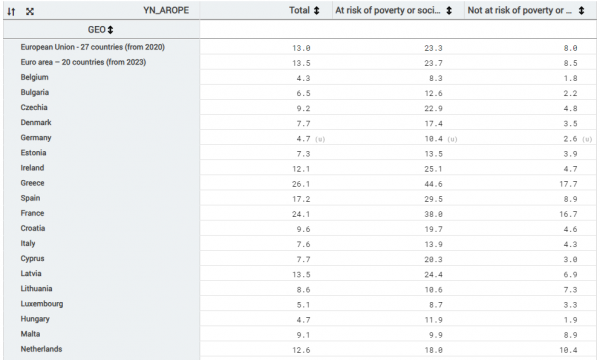Sort the At risk of poverty column
The width and height of the screenshot is (600, 360).
click(x=449, y=11)
